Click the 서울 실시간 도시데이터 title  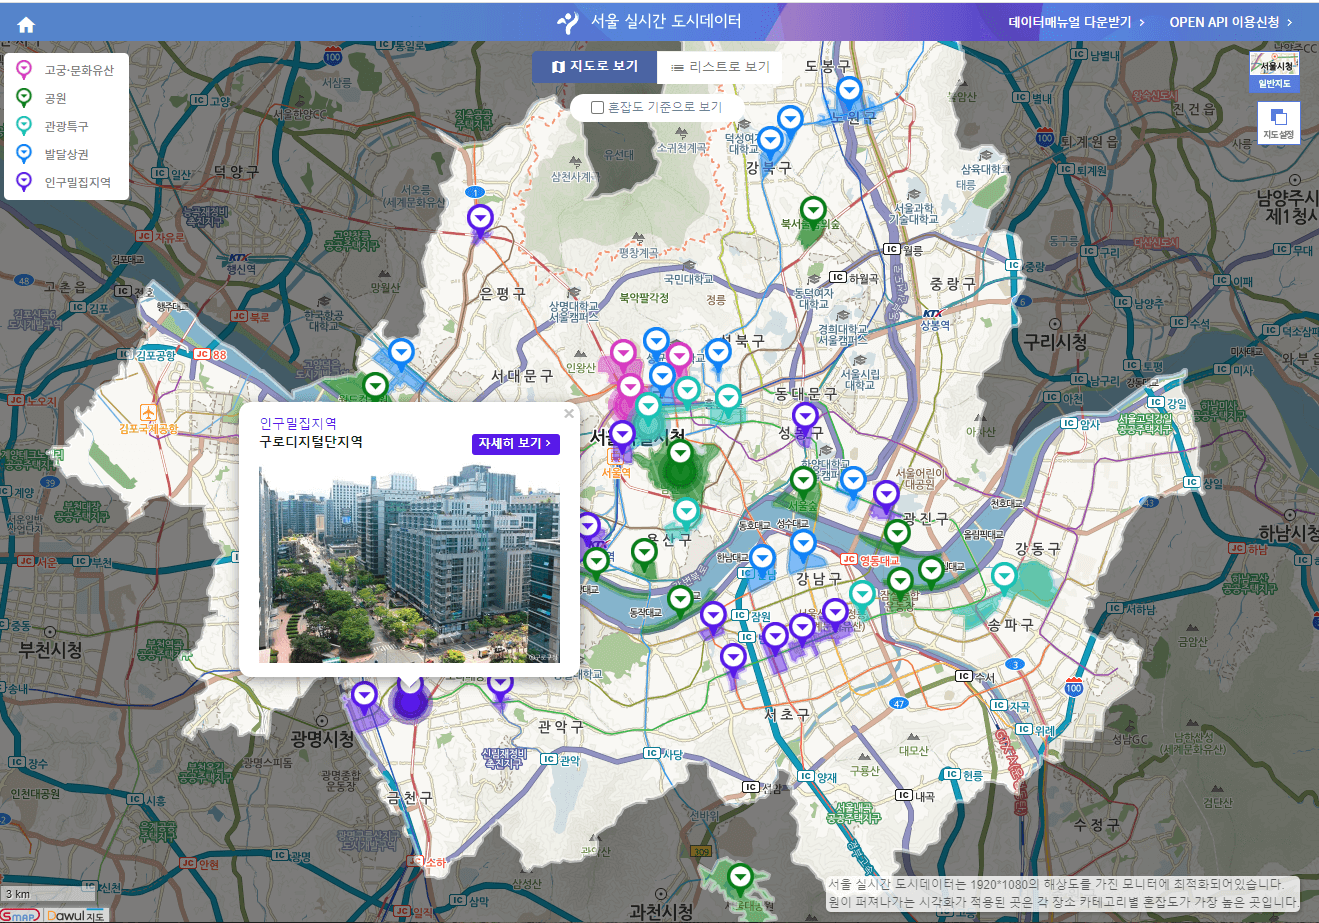click(x=650, y=21)
